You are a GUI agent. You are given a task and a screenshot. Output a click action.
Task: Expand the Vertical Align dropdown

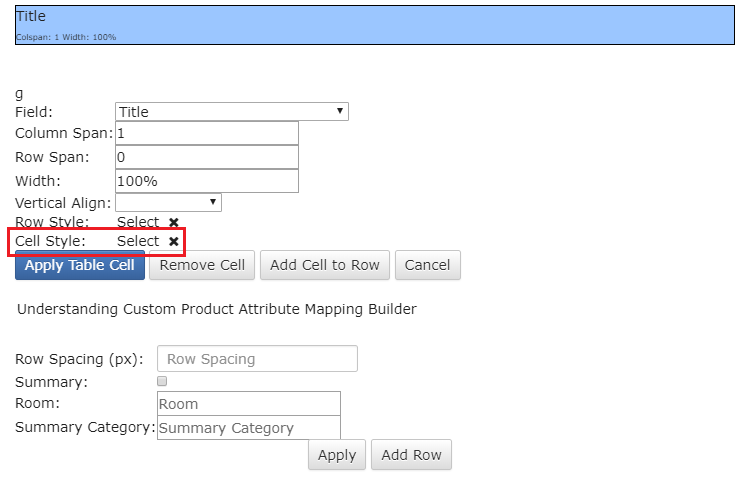pyautogui.click(x=168, y=203)
